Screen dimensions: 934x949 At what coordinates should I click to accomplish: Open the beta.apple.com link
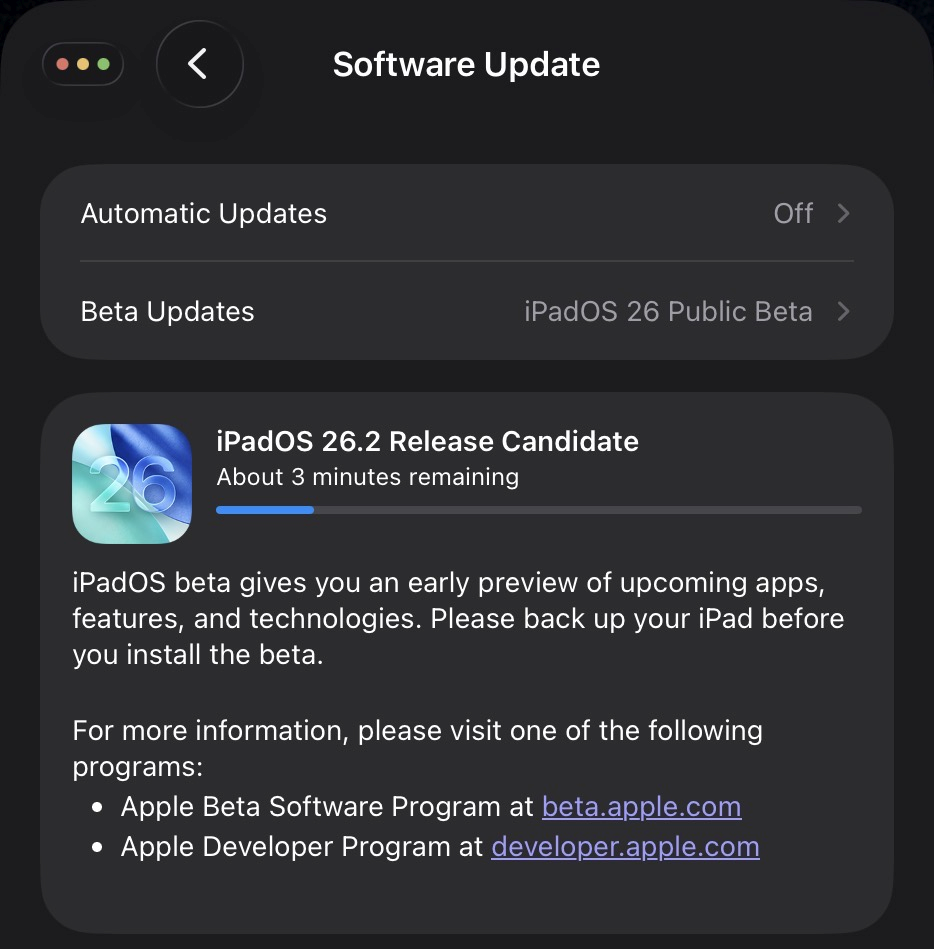click(x=641, y=806)
